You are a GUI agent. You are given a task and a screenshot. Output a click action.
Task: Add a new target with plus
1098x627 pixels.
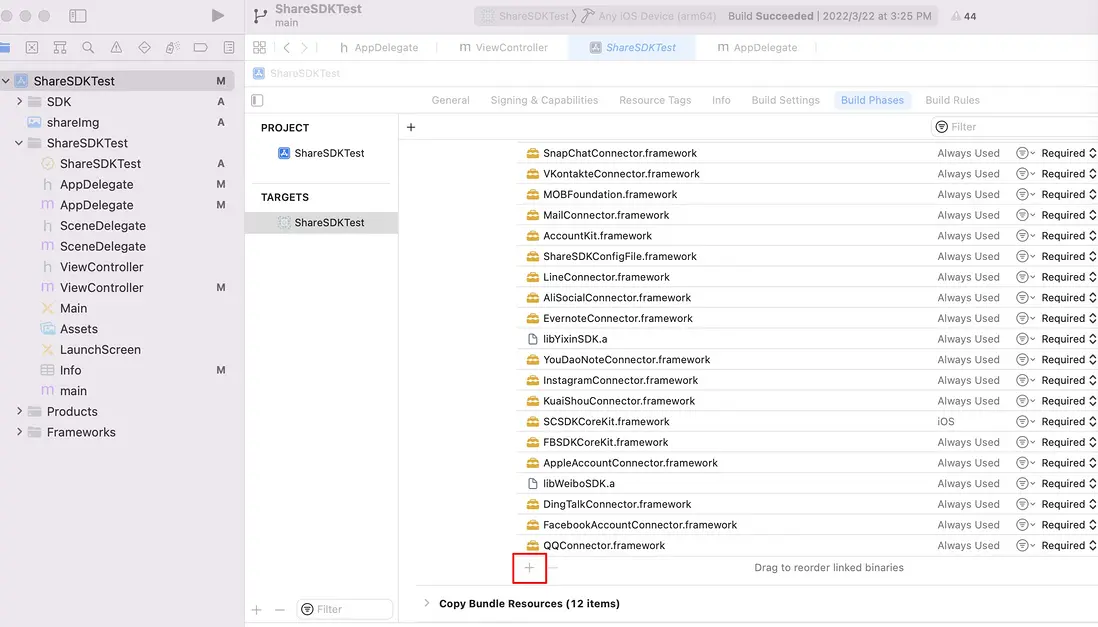[257, 609]
